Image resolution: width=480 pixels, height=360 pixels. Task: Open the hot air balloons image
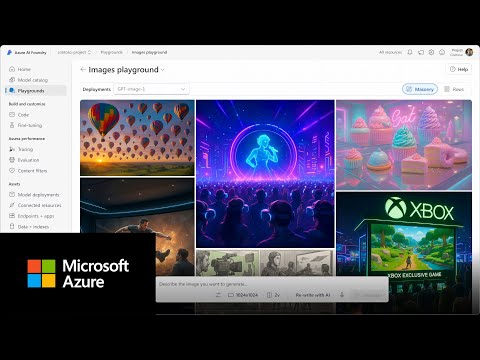pos(137,138)
